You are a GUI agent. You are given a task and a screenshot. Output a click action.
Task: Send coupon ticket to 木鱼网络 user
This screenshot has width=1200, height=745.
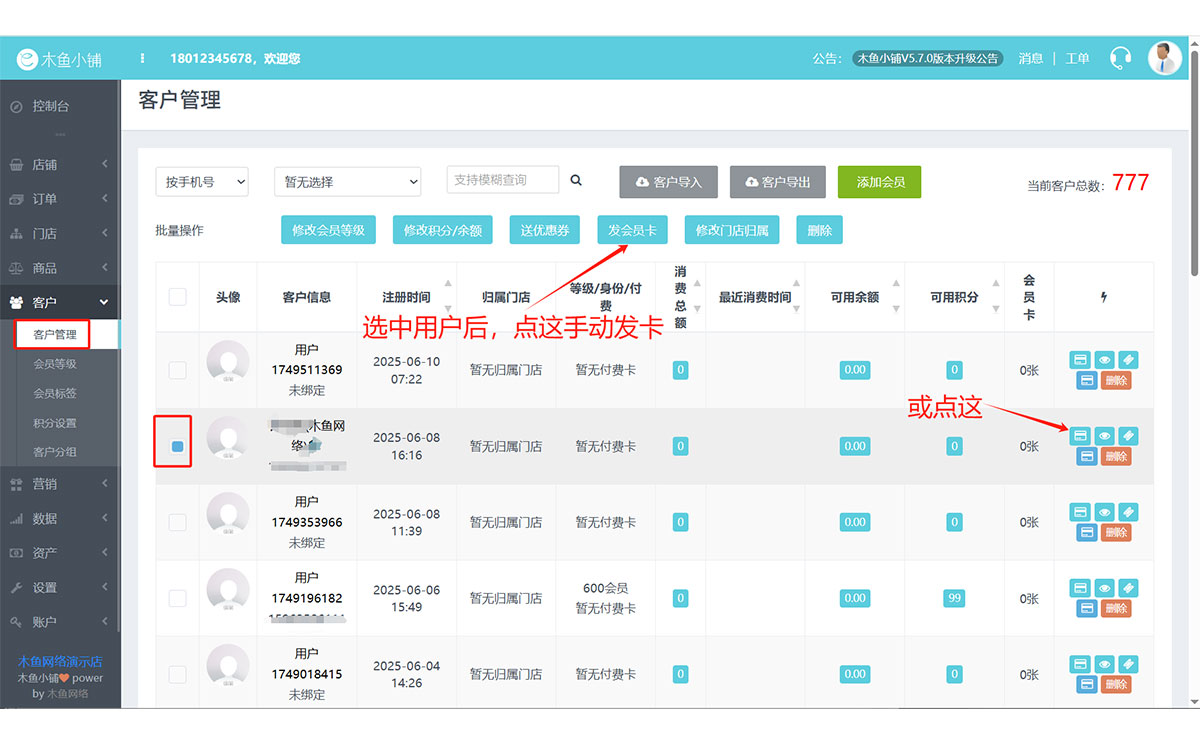[x=1128, y=436]
